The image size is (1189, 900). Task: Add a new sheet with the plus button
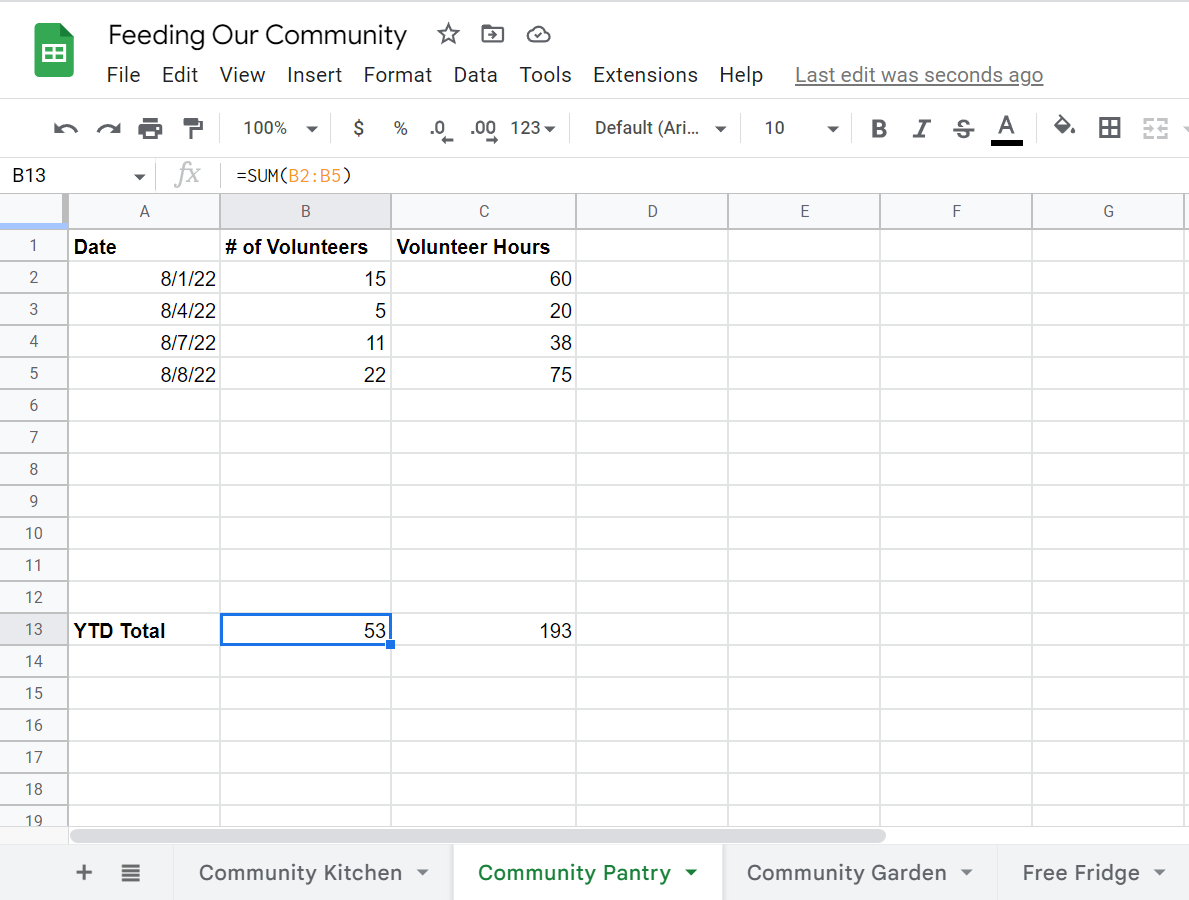(x=84, y=872)
